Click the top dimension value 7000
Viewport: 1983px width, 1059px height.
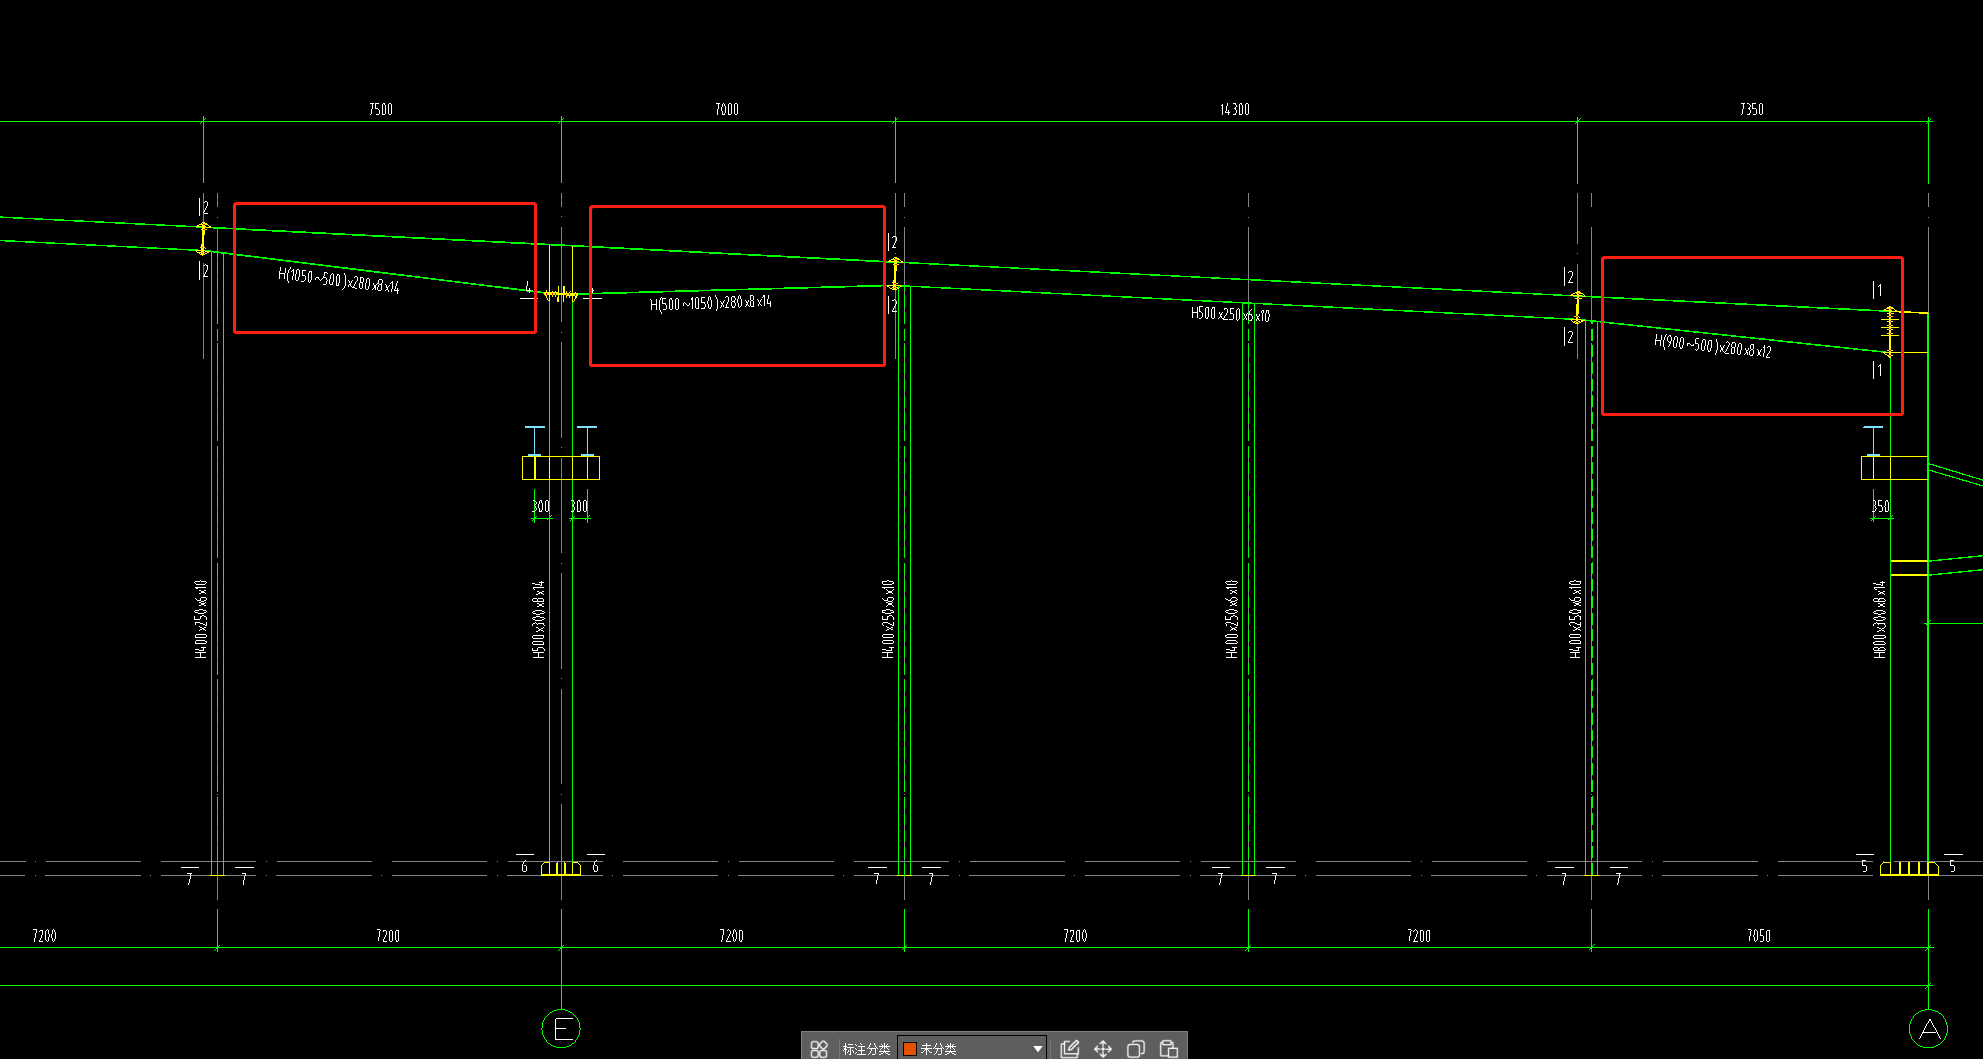[x=727, y=109]
